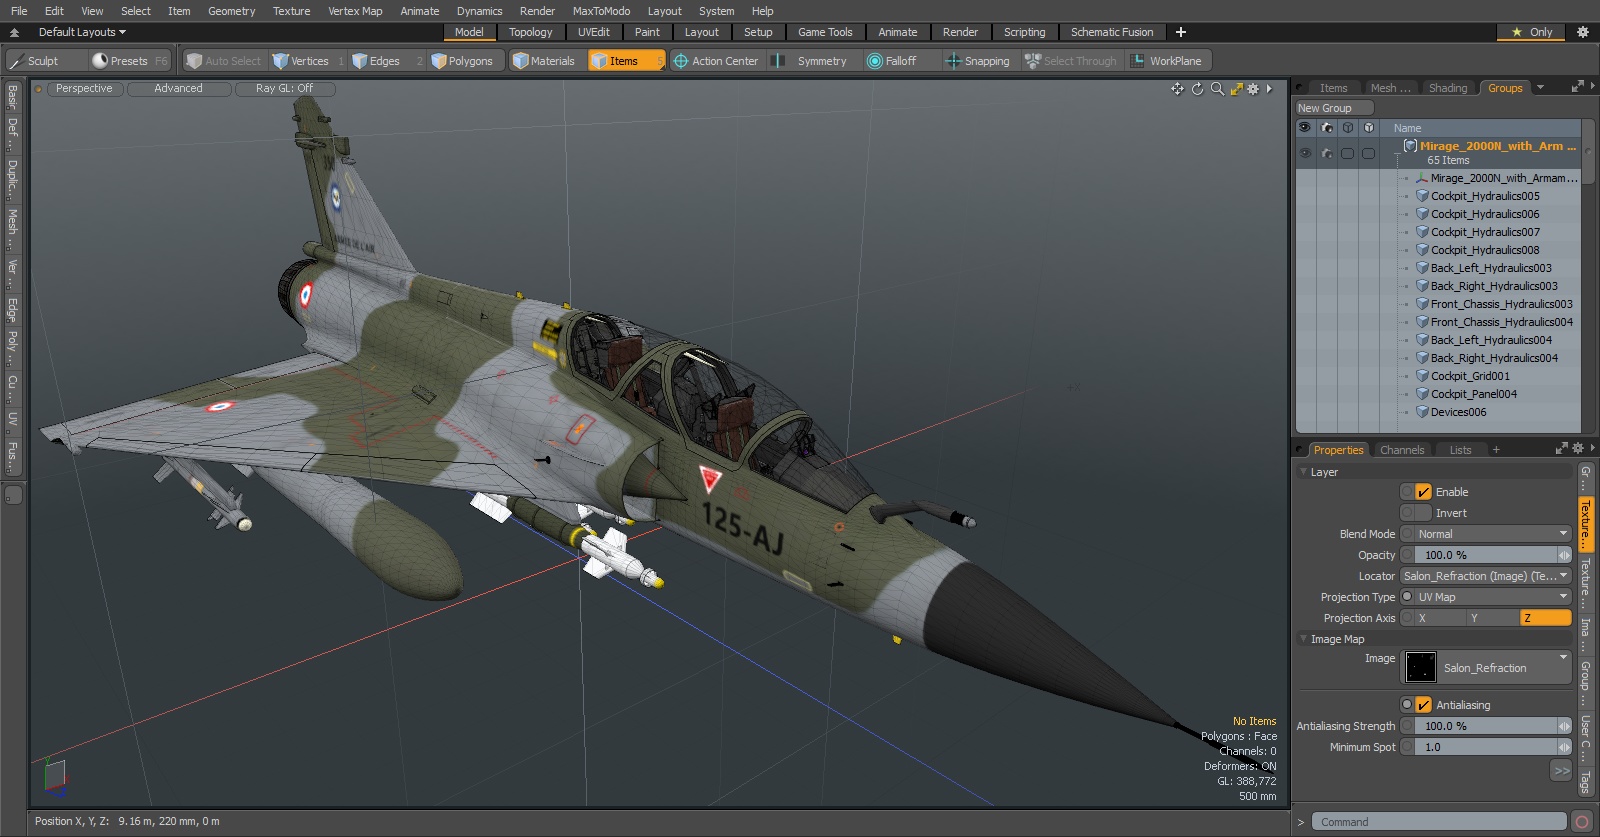Open the Projection Type dropdown
This screenshot has height=837, width=1600.
1493,597
